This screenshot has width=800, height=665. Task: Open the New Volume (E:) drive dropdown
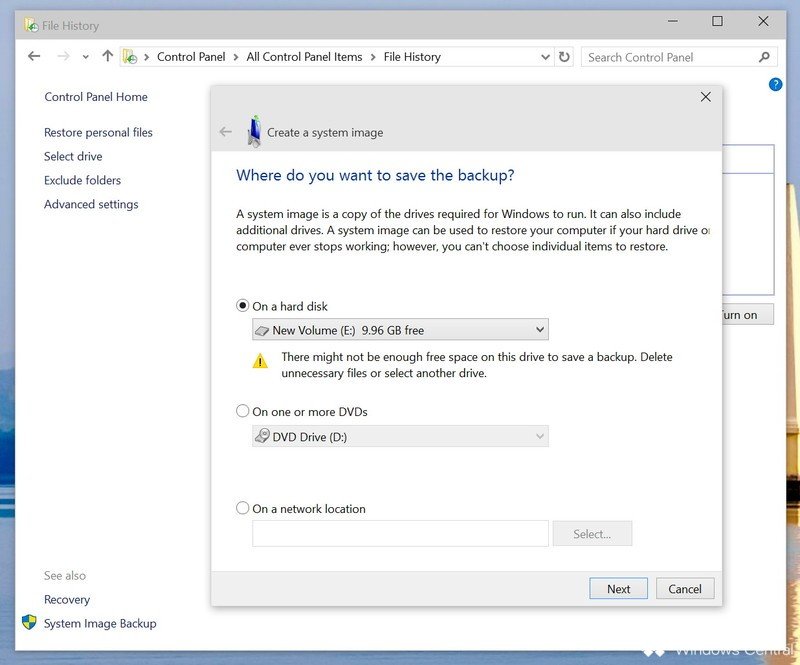click(x=401, y=330)
